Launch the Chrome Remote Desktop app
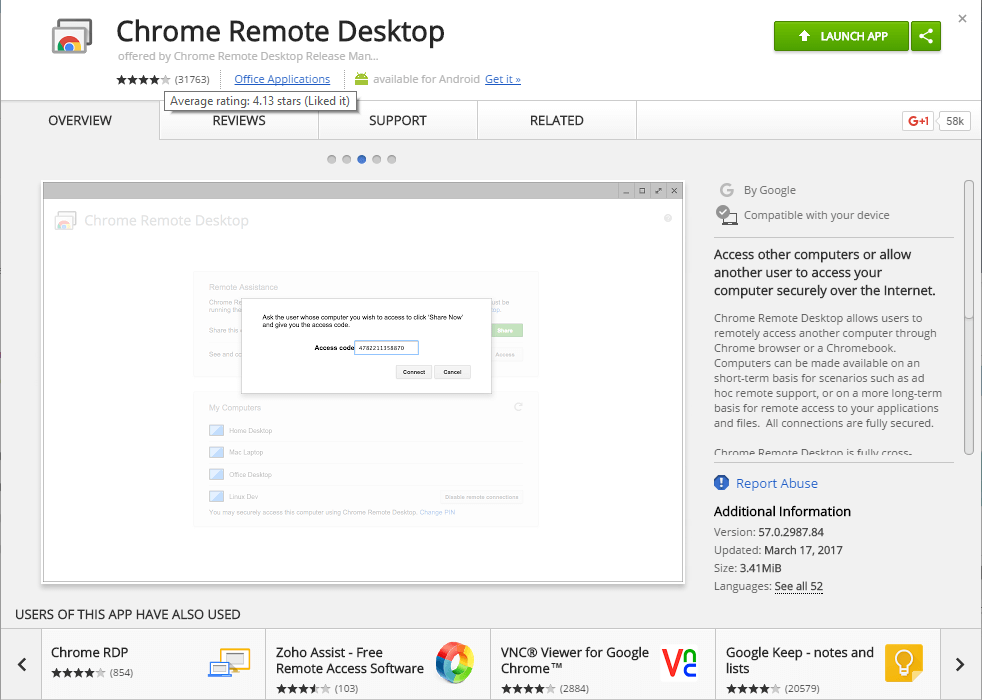This screenshot has height=700, width=982. 841,36
